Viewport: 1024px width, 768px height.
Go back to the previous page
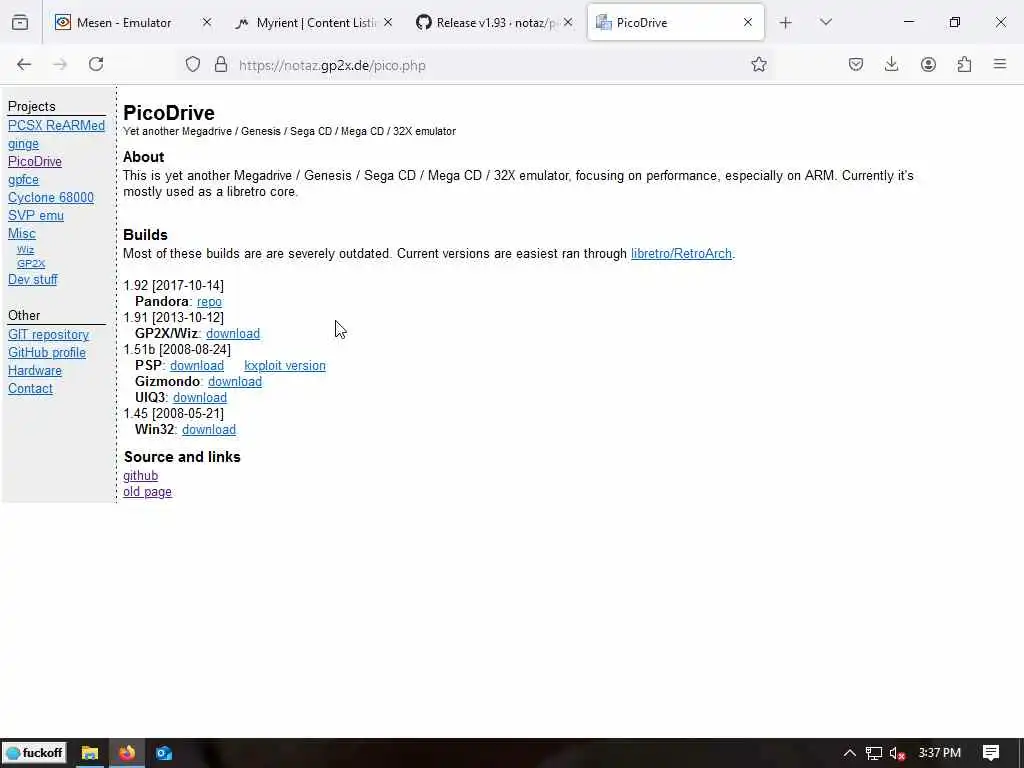pyautogui.click(x=24, y=64)
